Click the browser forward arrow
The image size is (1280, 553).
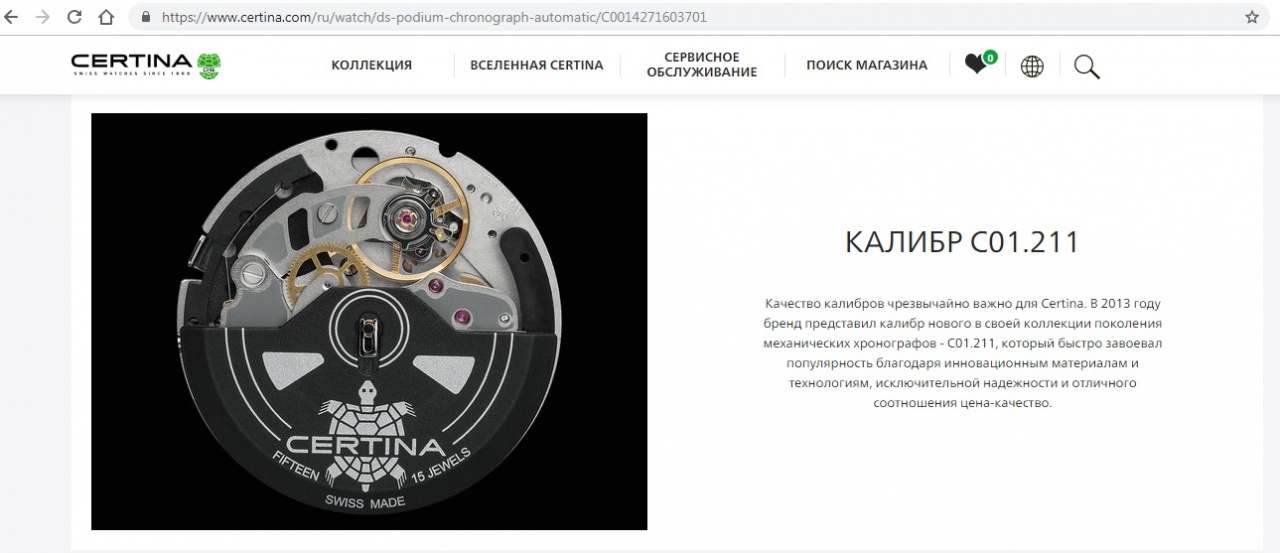click(43, 17)
